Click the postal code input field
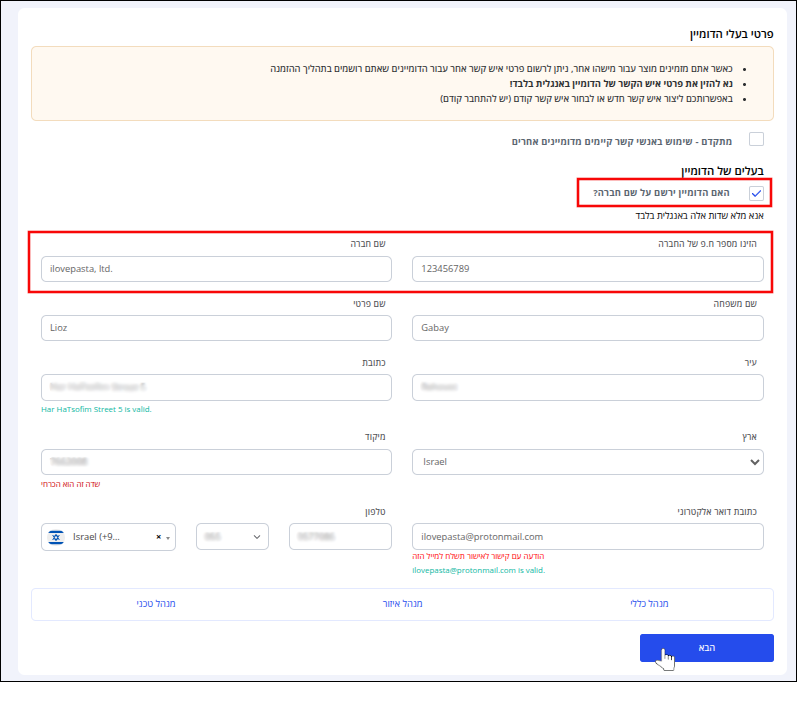The image size is (797, 712). [x=216, y=462]
